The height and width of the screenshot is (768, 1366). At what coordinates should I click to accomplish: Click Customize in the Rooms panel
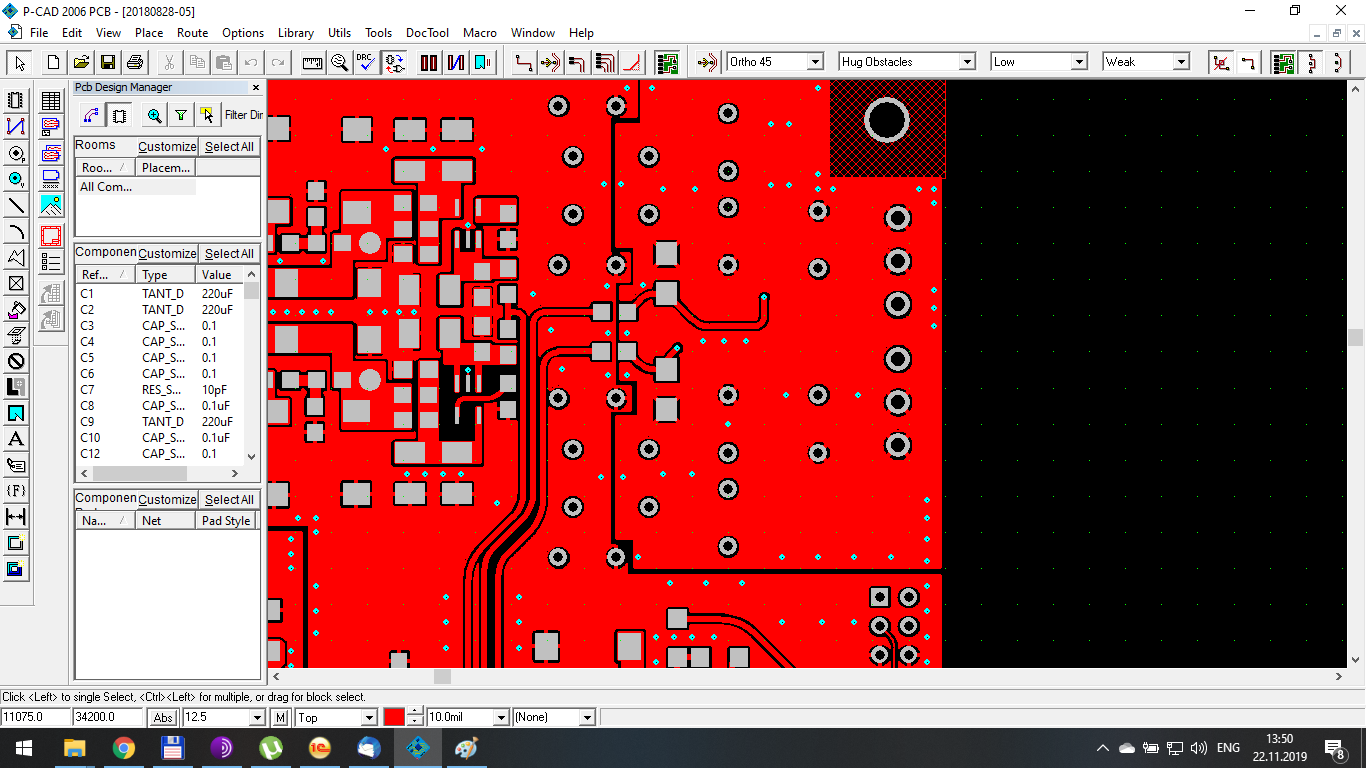167,147
